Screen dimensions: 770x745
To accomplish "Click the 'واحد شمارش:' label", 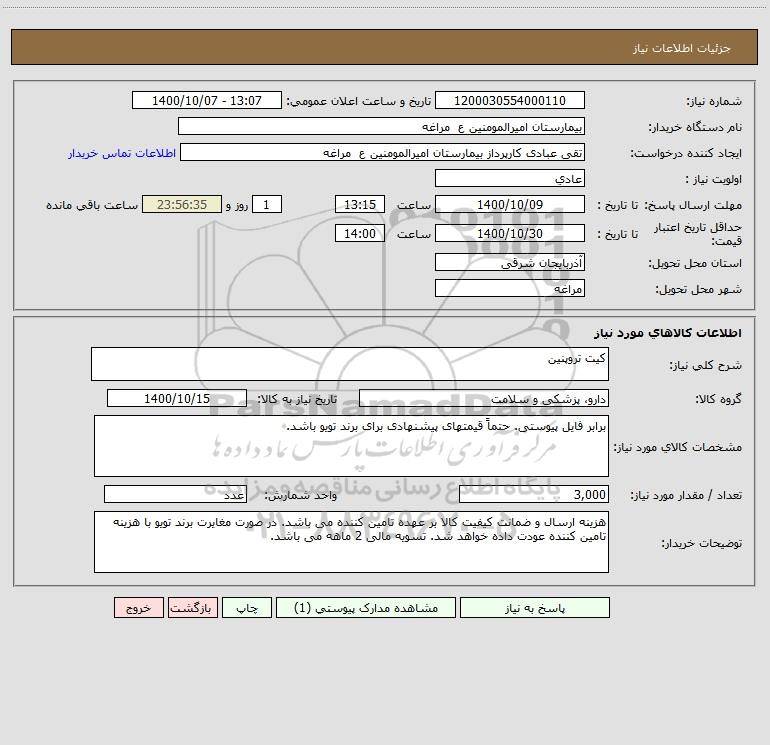I will 301,495.
